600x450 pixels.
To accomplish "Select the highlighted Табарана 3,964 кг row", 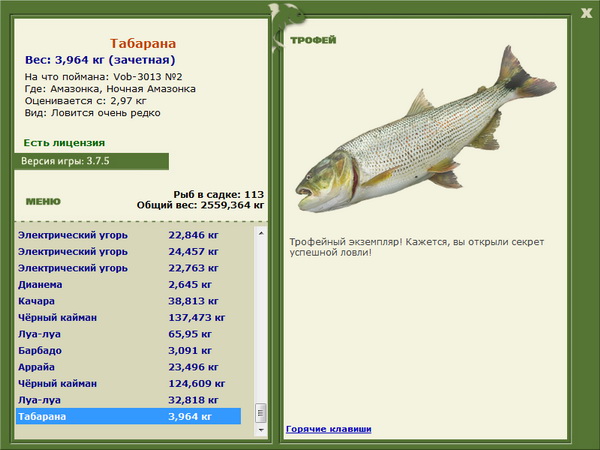I will point(129,416).
